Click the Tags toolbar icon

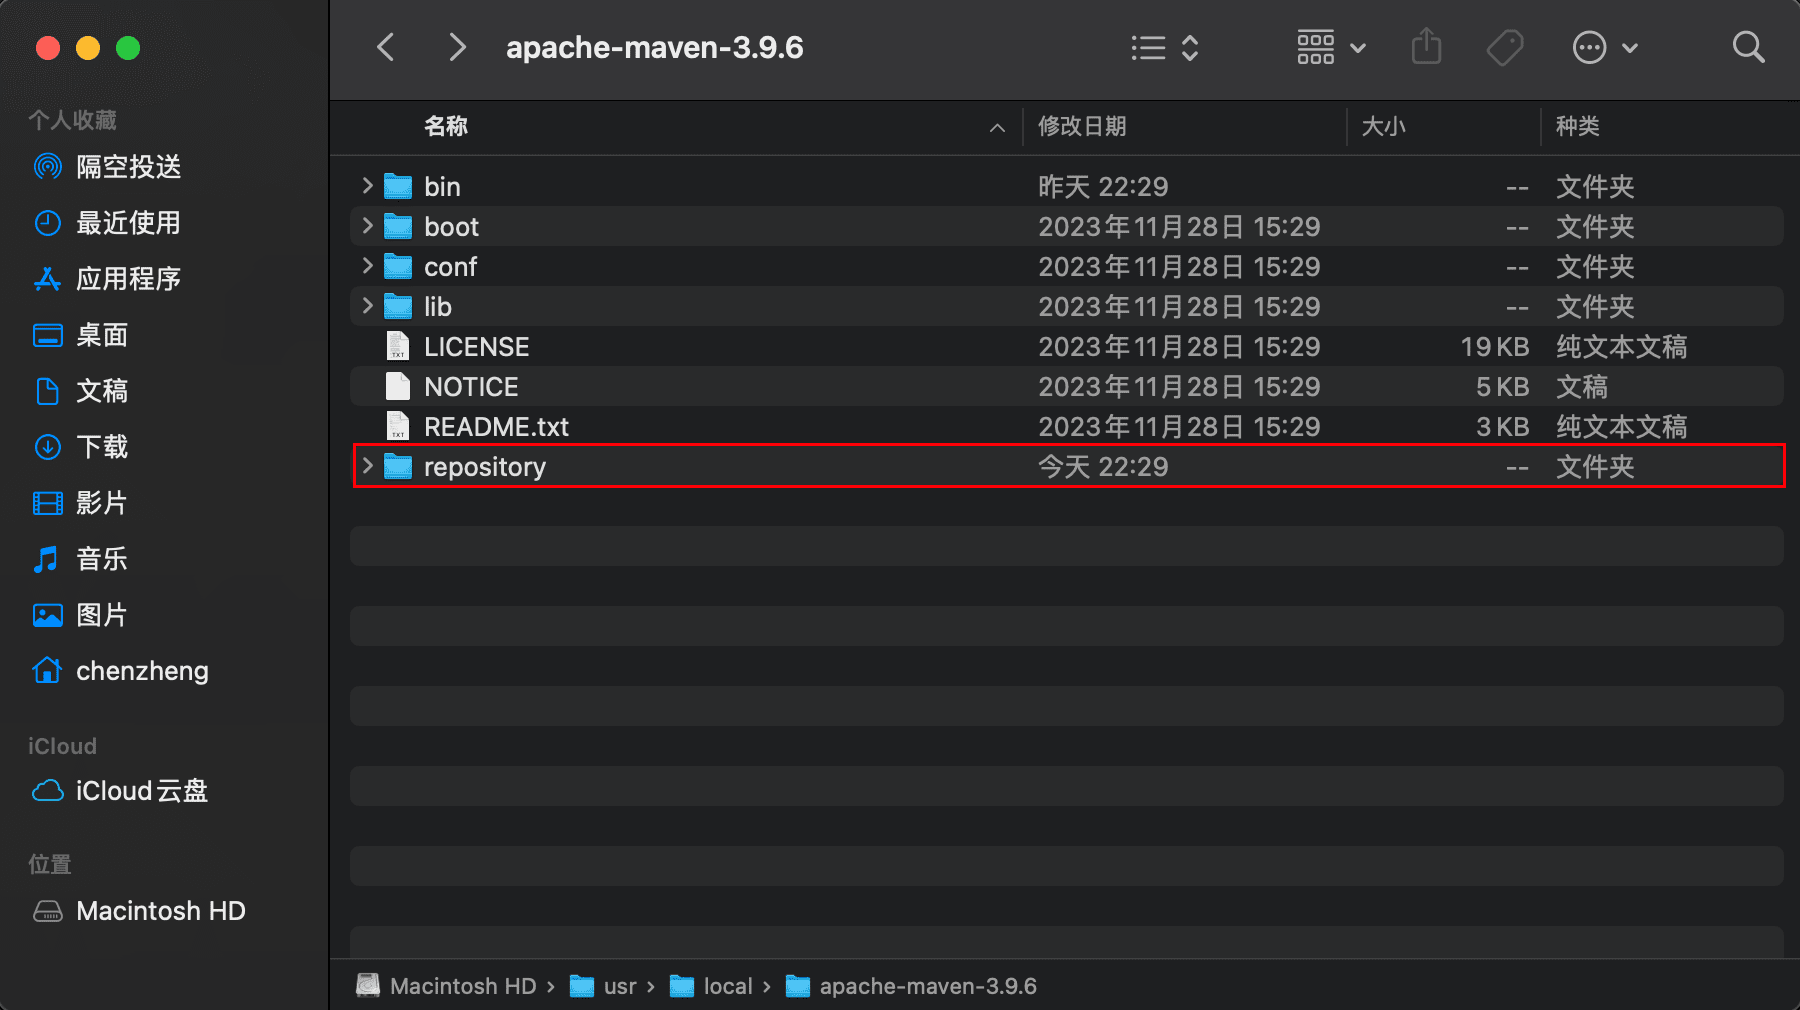(x=1504, y=47)
